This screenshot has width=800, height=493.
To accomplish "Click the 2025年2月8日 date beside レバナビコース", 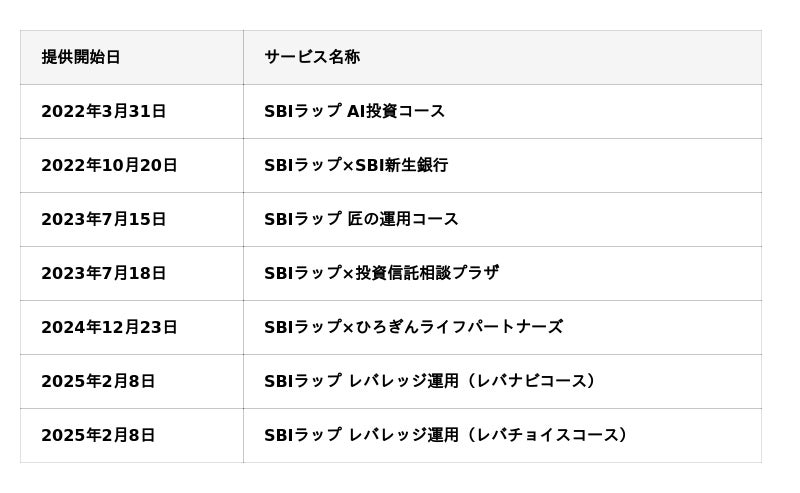I will coord(98,381).
